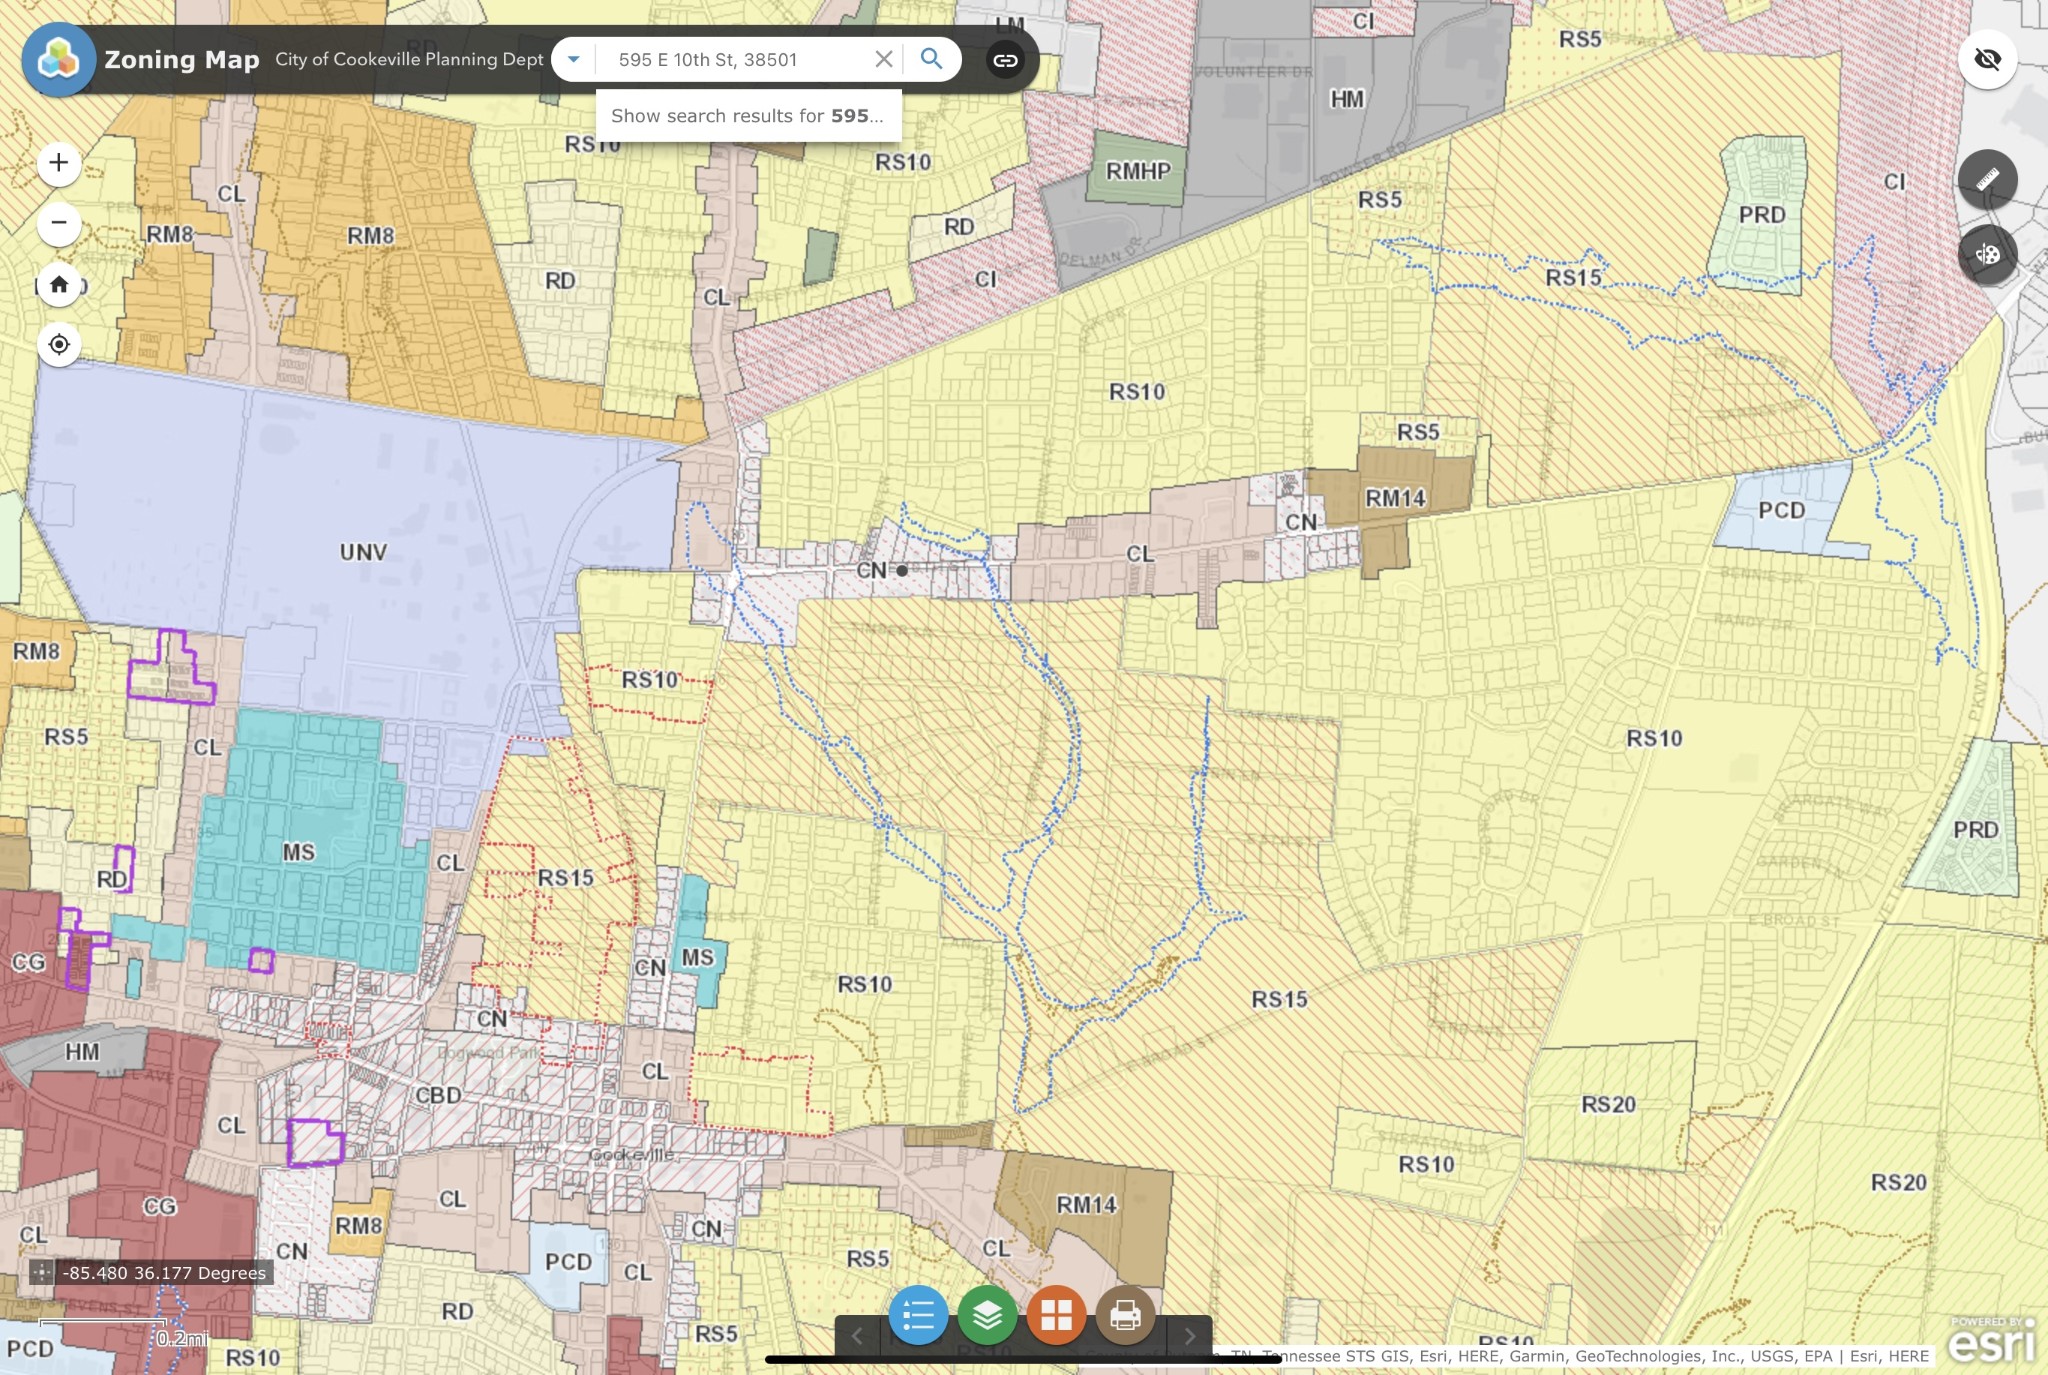Screen dimensions: 2048x1375
Task: Clear the address search text
Action: tap(883, 59)
